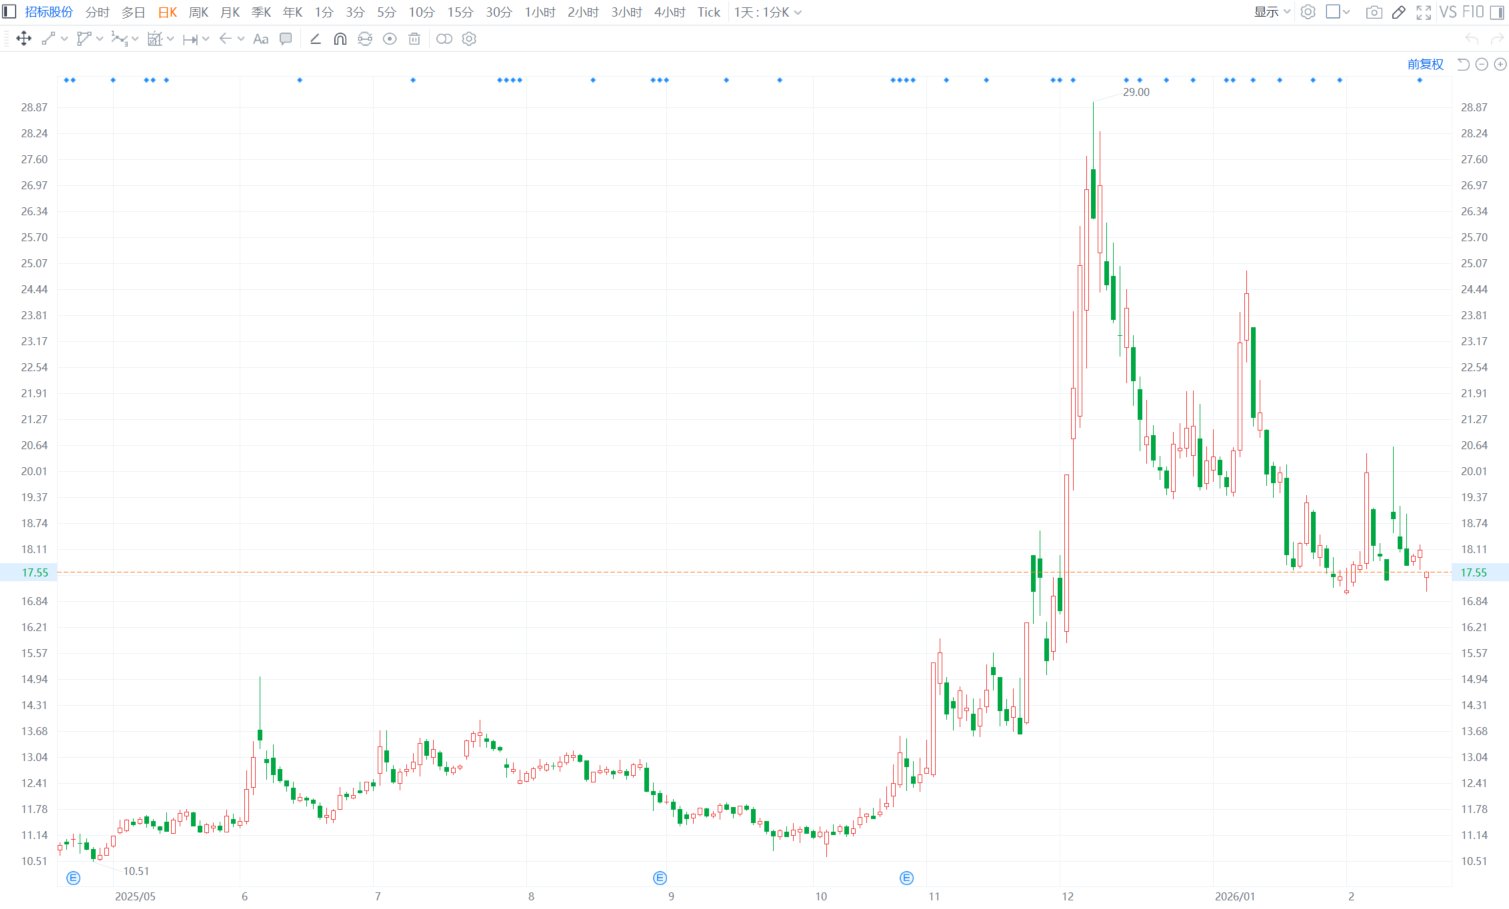This screenshot has width=1509, height=909.
Task: Toggle the right sidebar panel icon
Action: click(x=1497, y=12)
